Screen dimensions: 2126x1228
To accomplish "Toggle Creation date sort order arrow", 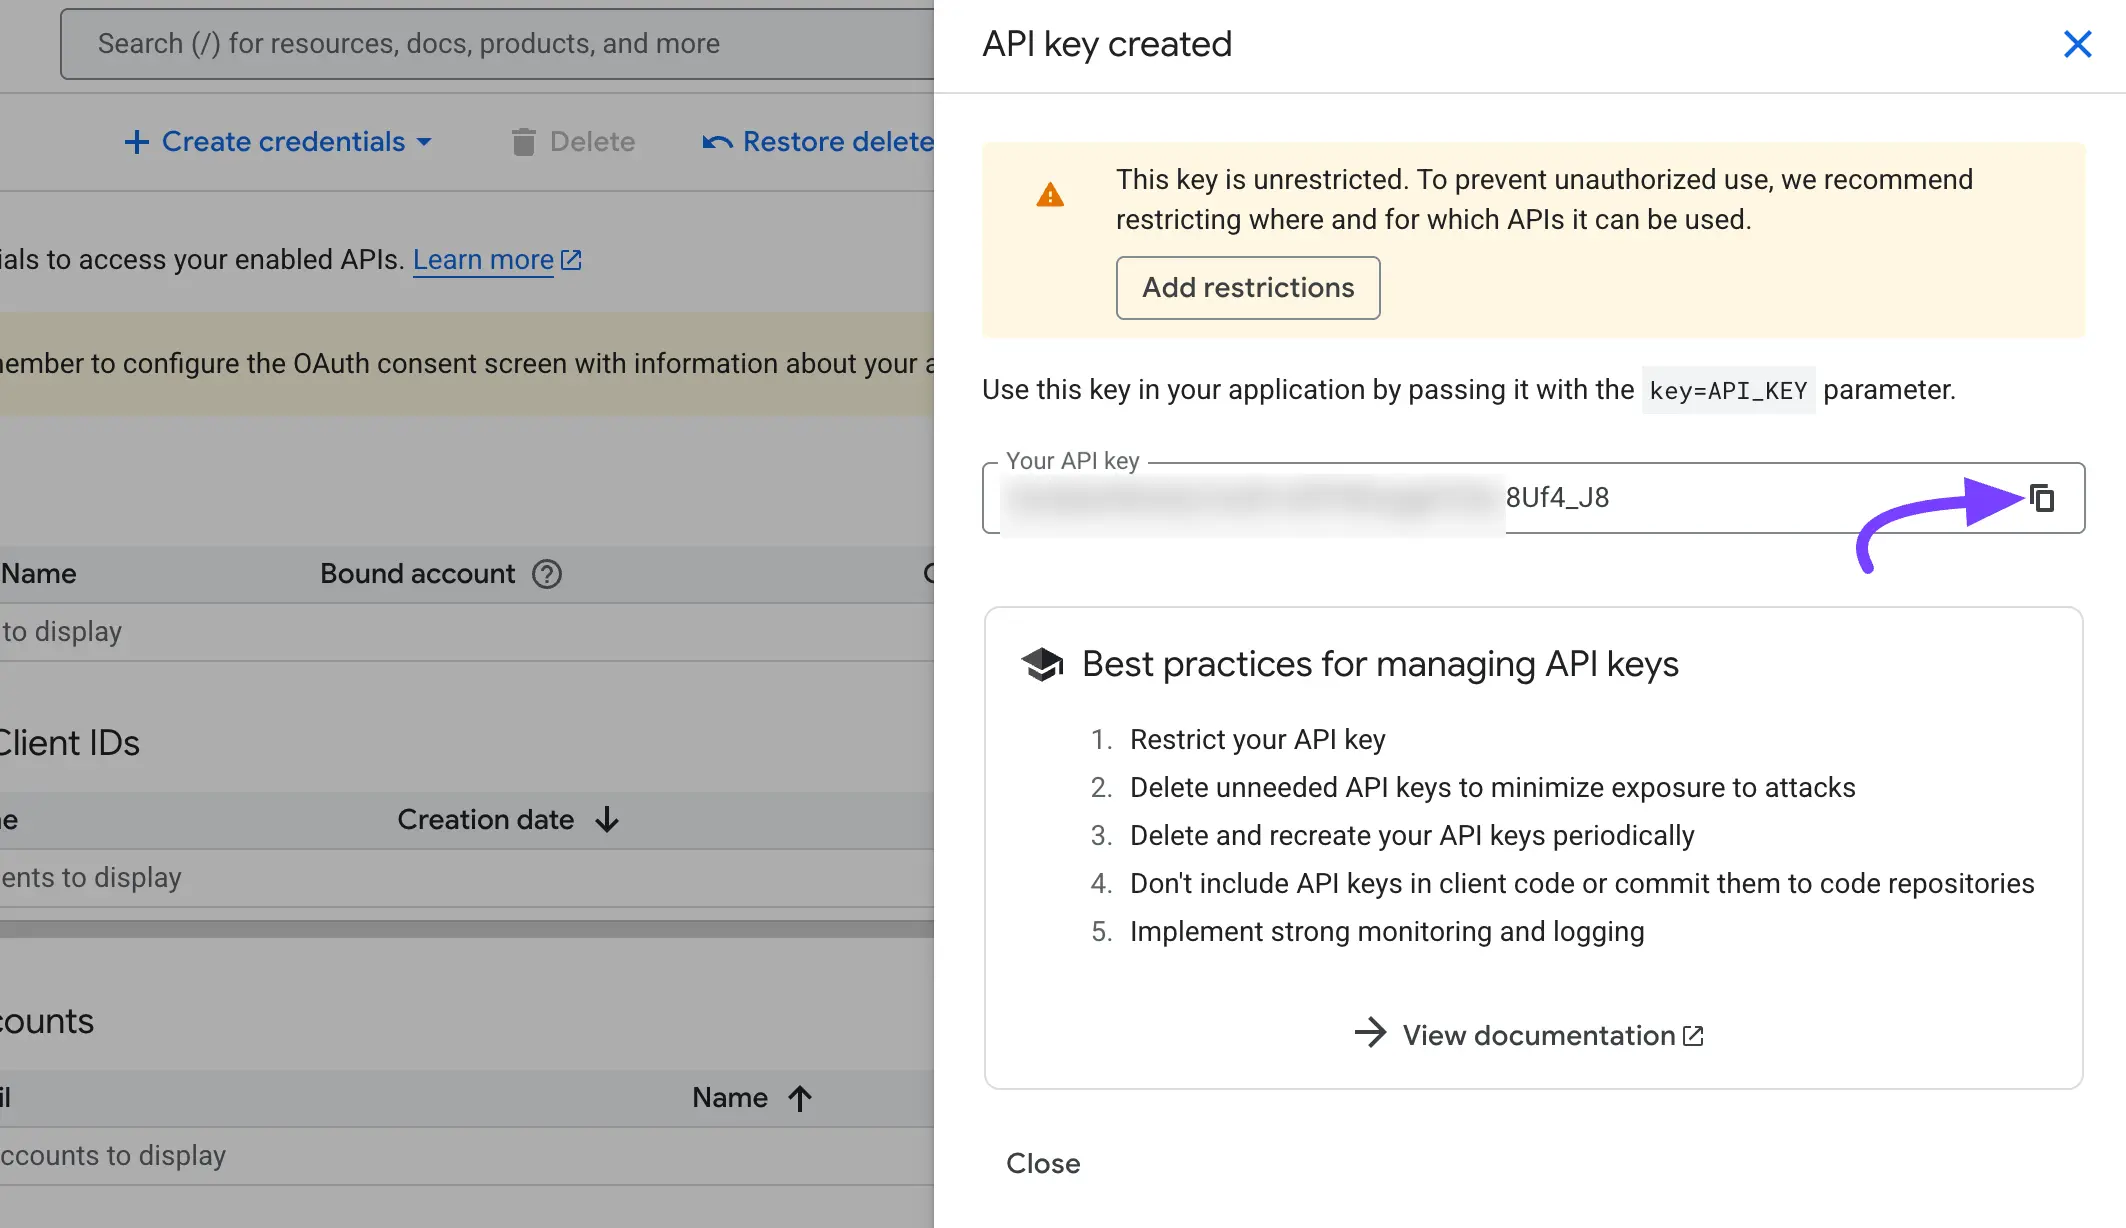I will pyautogui.click(x=607, y=819).
